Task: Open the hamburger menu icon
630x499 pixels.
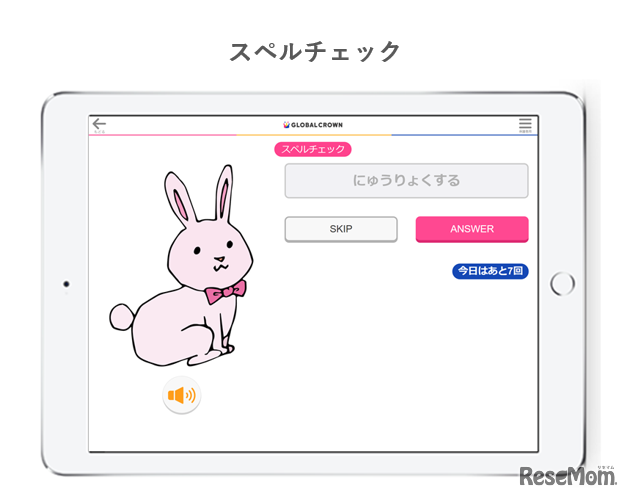Action: coord(525,124)
